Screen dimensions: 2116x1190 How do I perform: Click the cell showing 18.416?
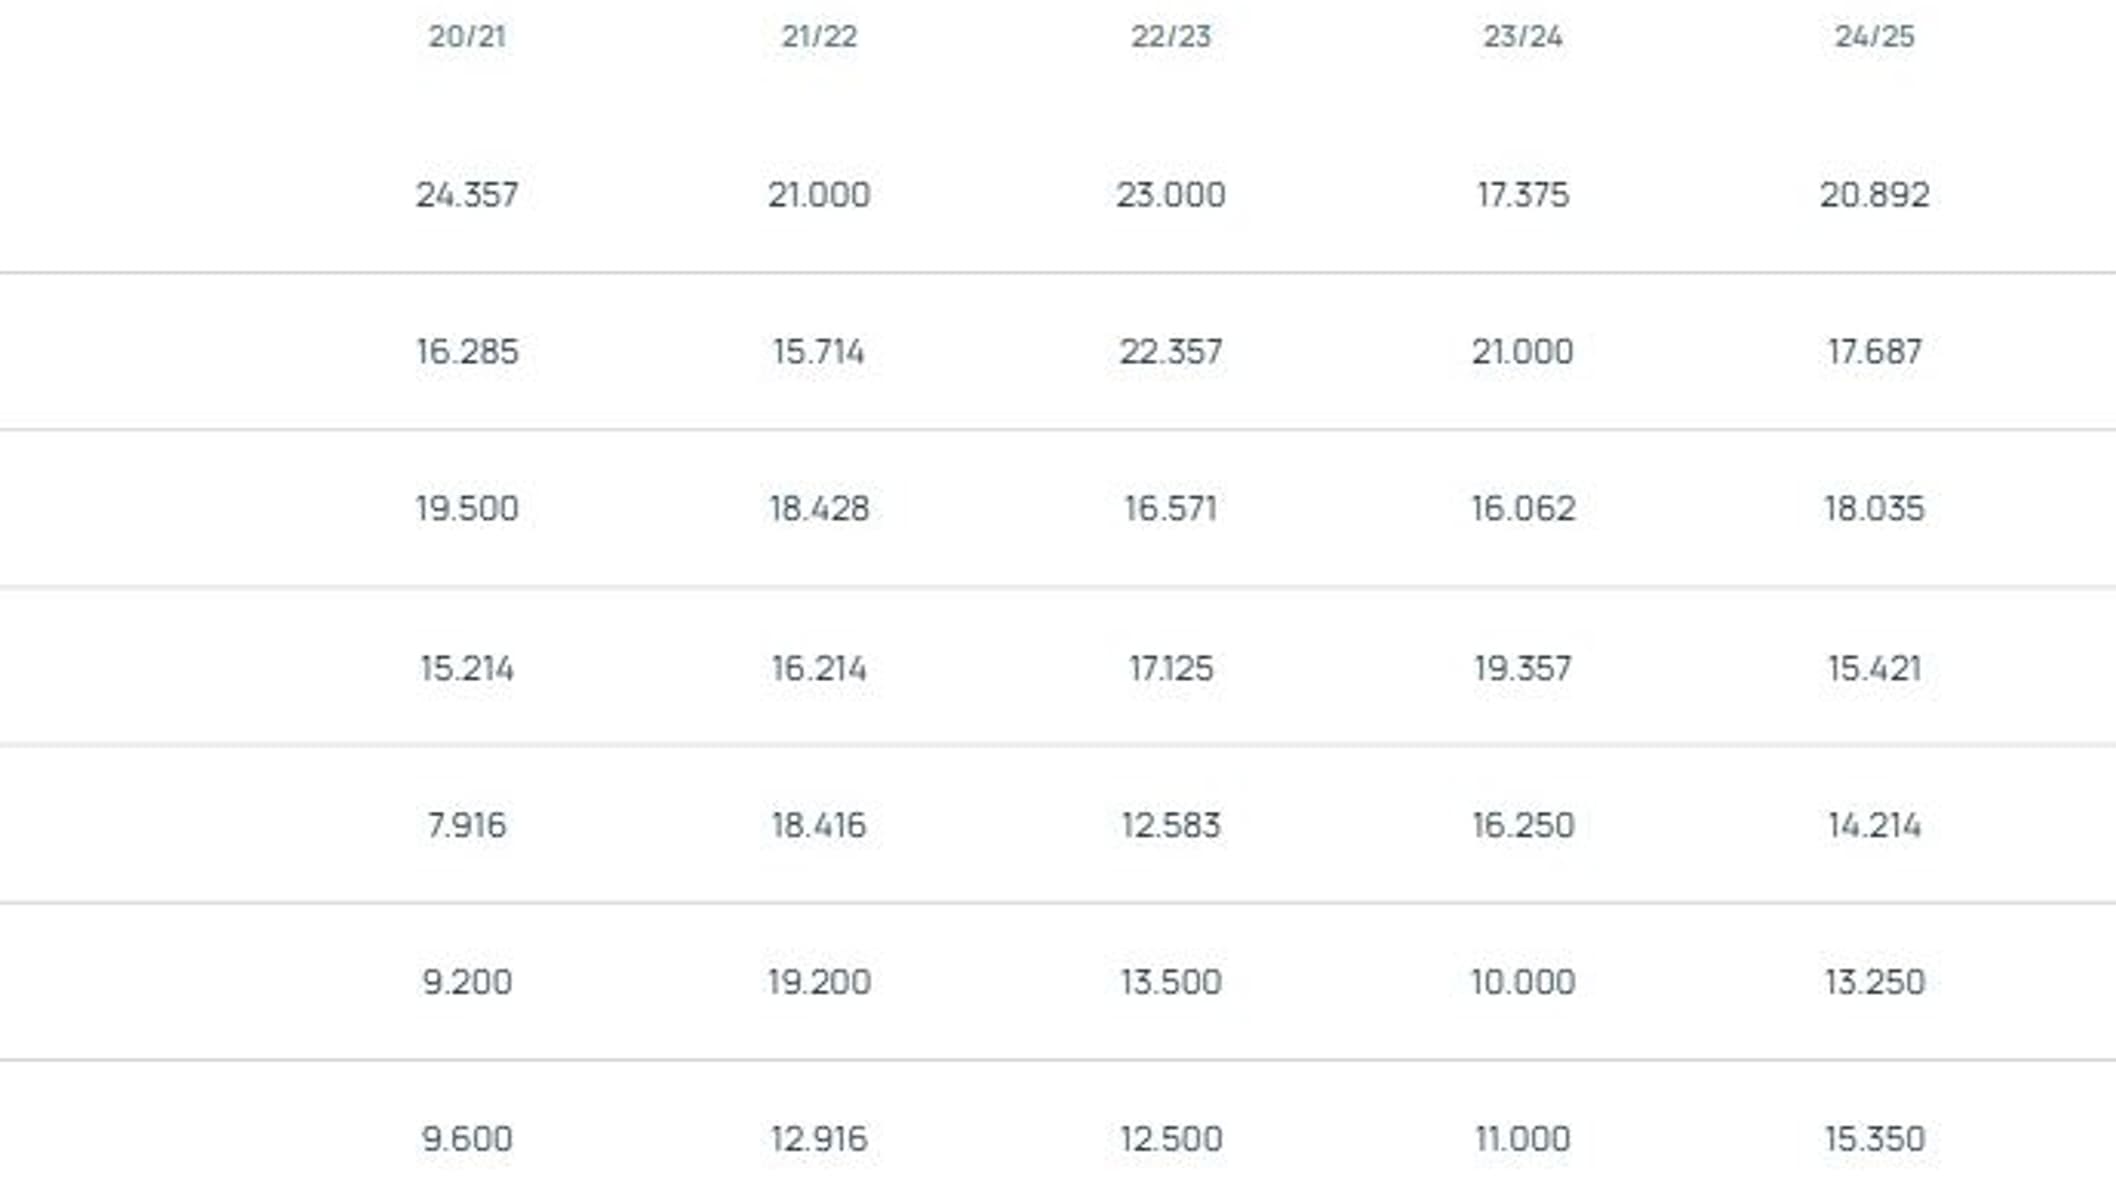pyautogui.click(x=819, y=825)
